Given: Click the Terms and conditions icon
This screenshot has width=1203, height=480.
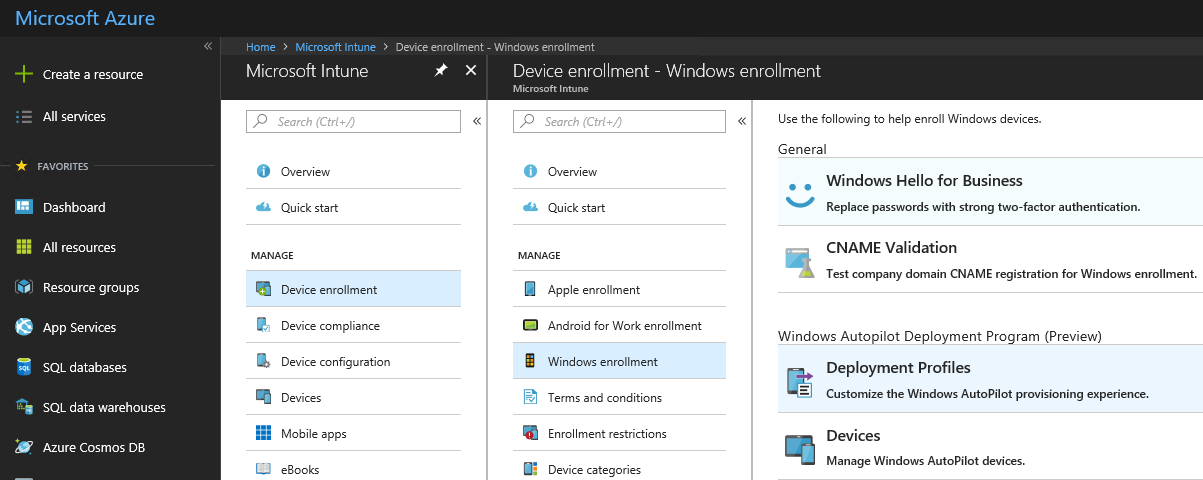Looking at the screenshot, I should coord(530,397).
